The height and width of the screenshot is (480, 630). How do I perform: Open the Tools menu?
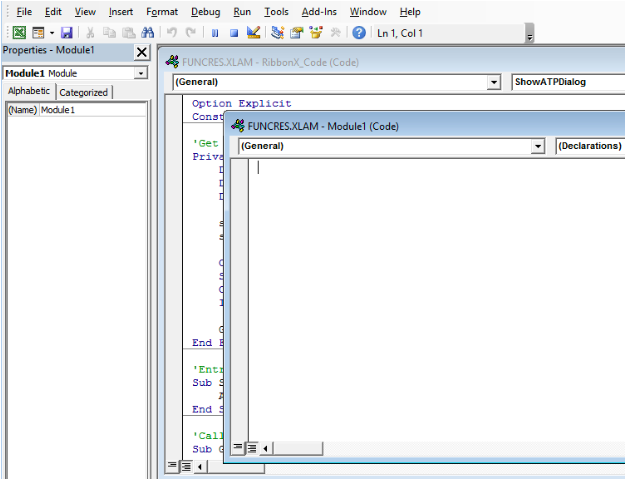tap(276, 12)
